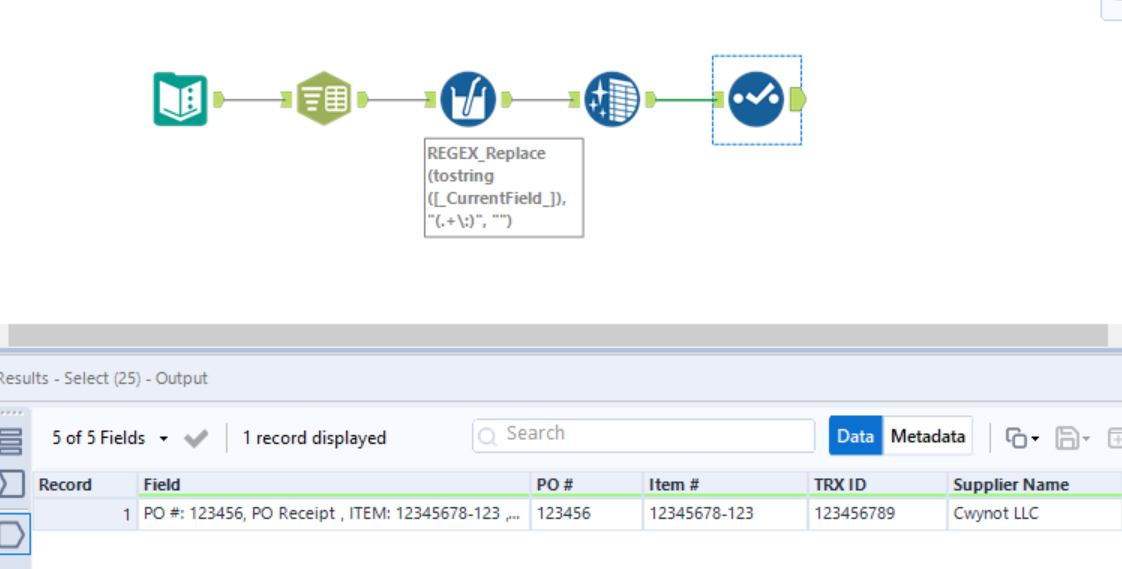This screenshot has width=1122, height=569.
Task: Open the copy results dropdown
Action: (x=1022, y=438)
